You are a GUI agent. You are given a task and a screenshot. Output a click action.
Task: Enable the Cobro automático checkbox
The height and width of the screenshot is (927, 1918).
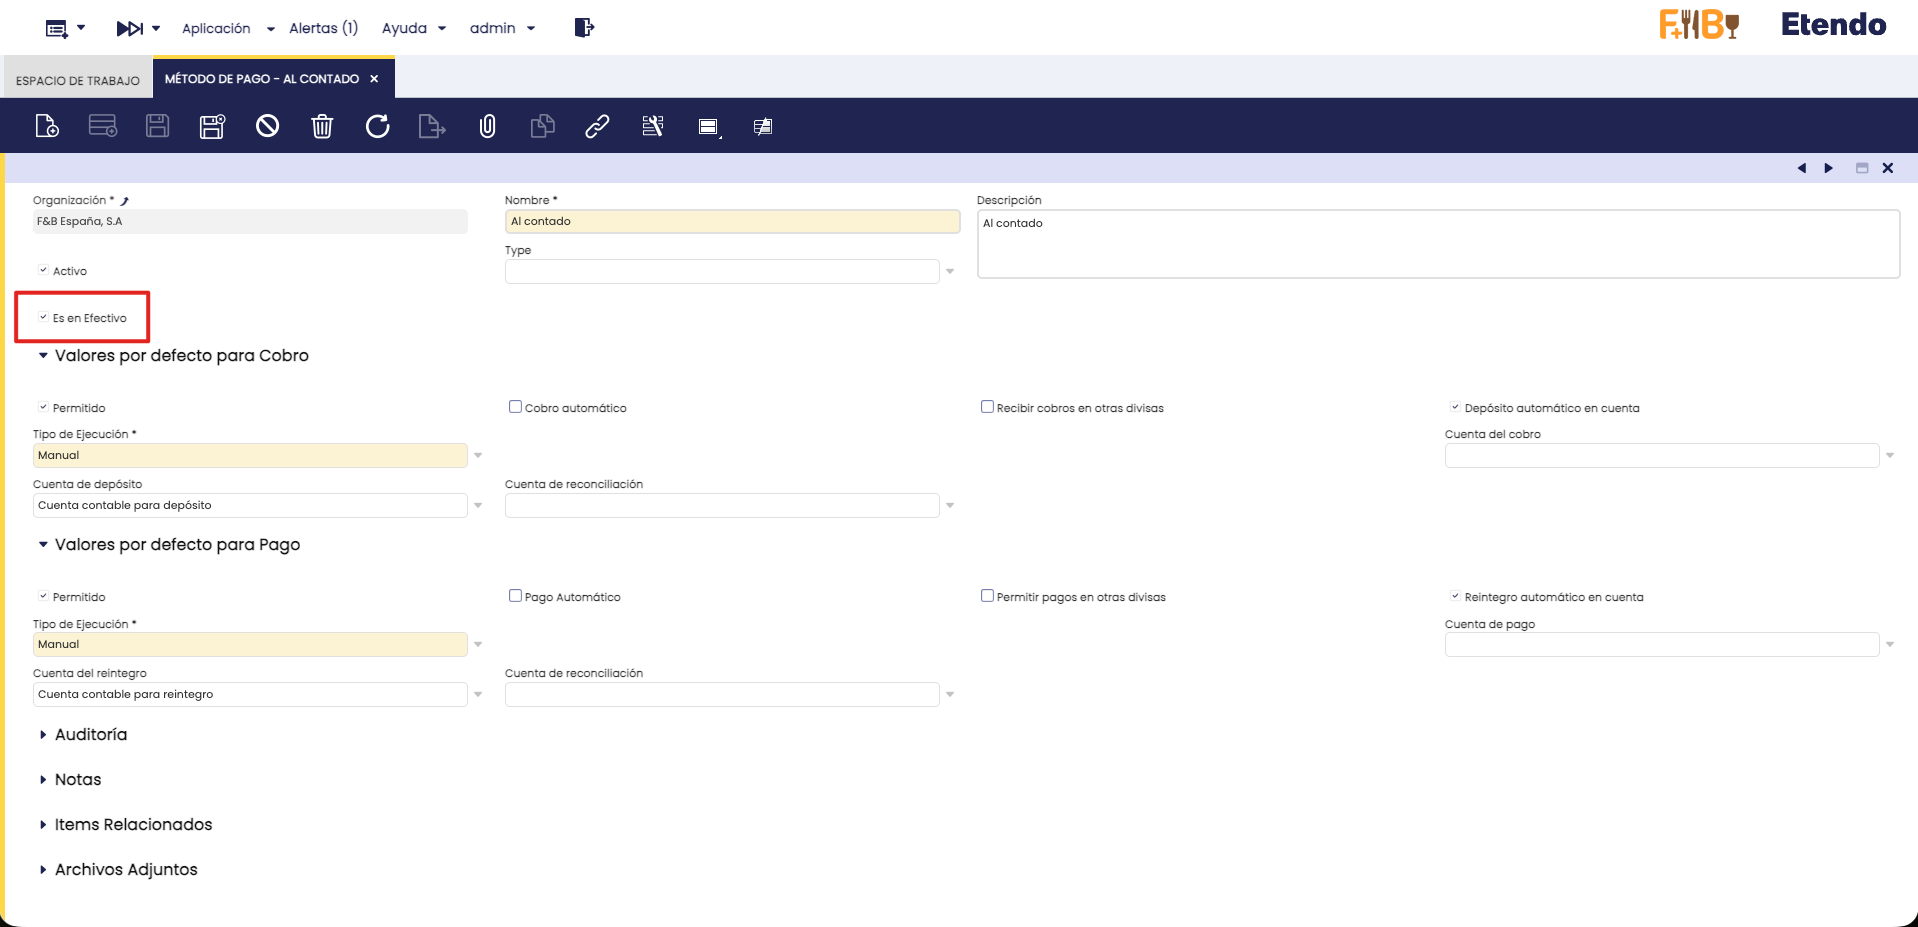[x=515, y=407]
